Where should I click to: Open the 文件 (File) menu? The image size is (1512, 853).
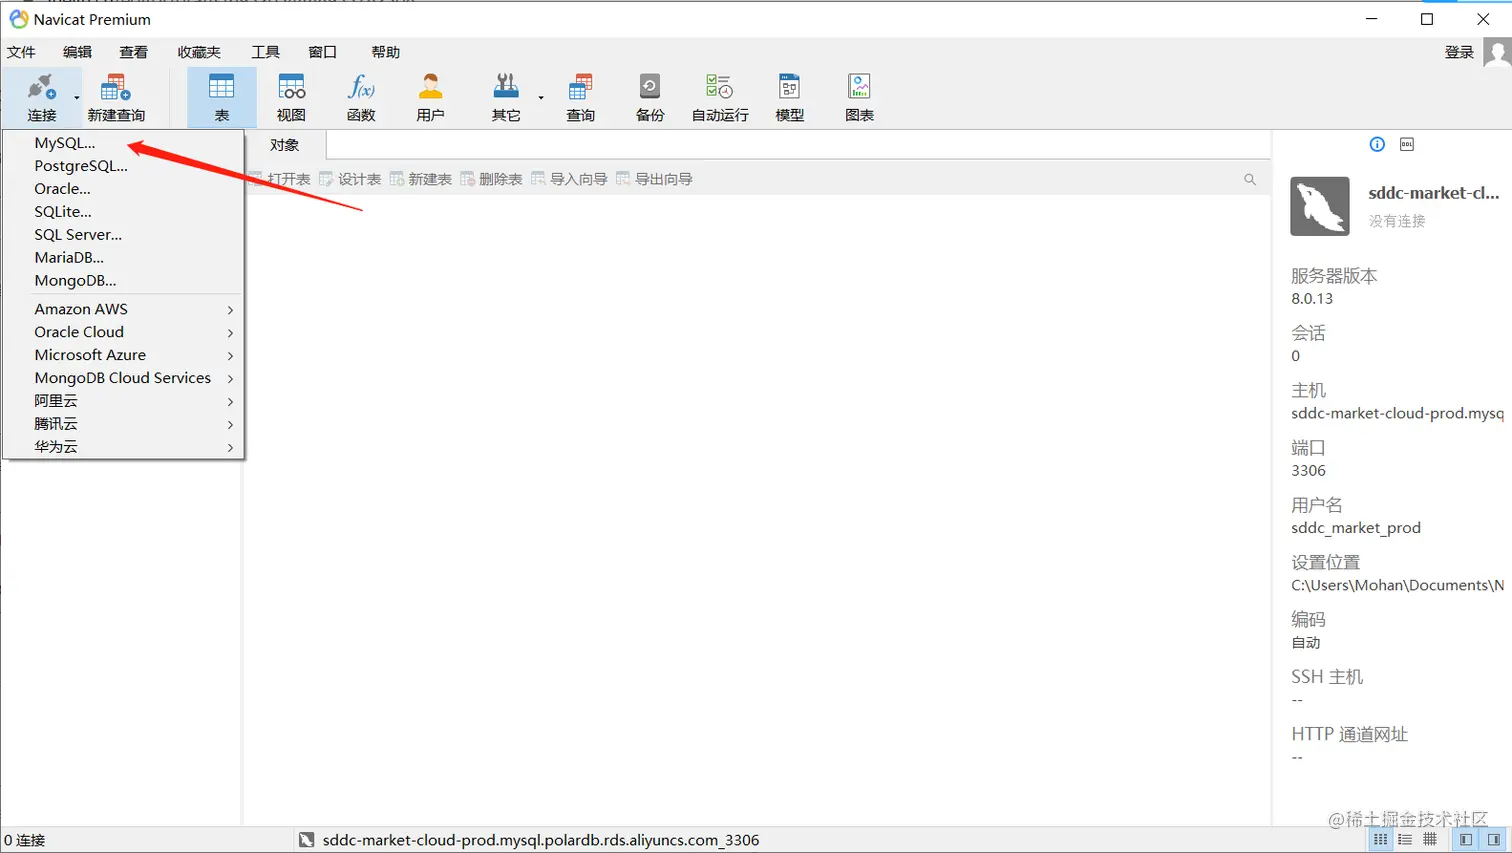pyautogui.click(x=21, y=52)
